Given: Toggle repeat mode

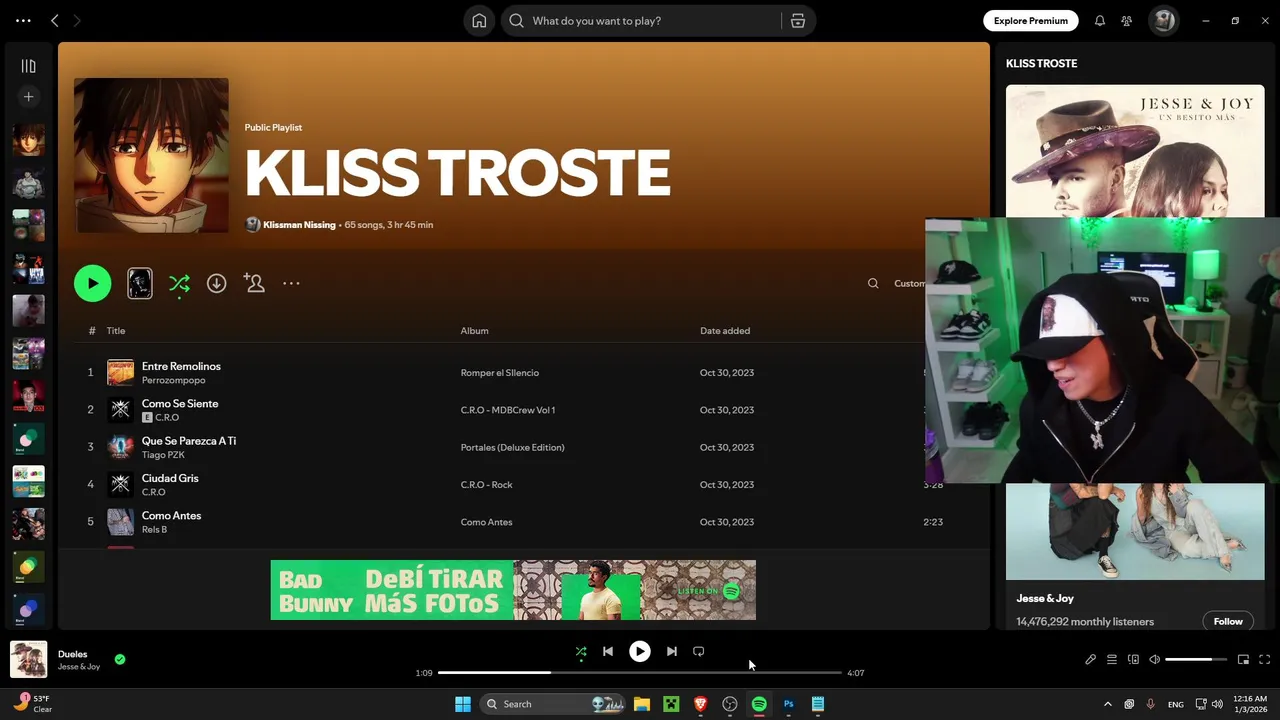Looking at the screenshot, I should click(x=699, y=651).
